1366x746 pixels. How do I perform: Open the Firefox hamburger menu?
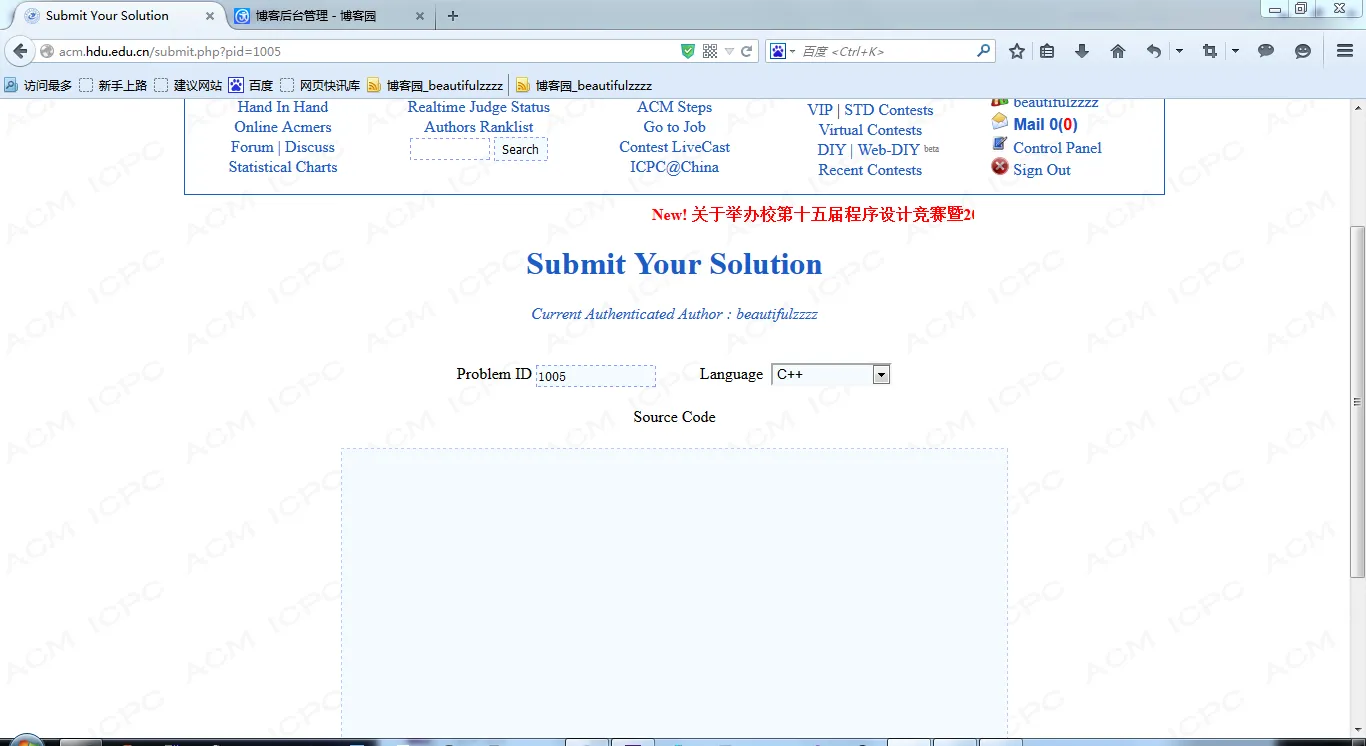click(x=1345, y=51)
